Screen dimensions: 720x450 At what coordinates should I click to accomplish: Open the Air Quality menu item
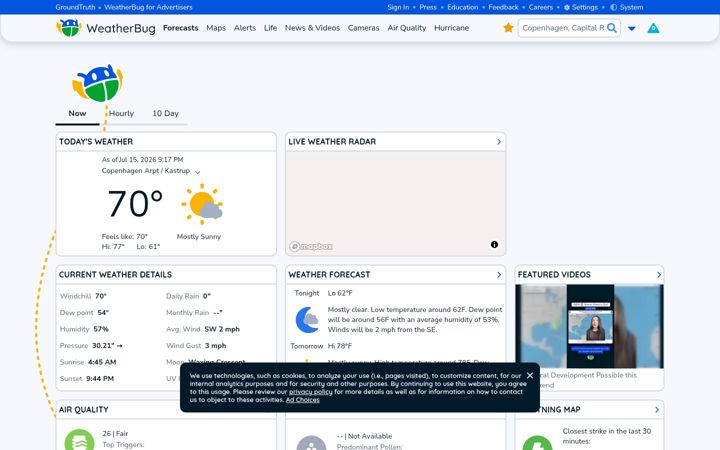[x=406, y=28]
